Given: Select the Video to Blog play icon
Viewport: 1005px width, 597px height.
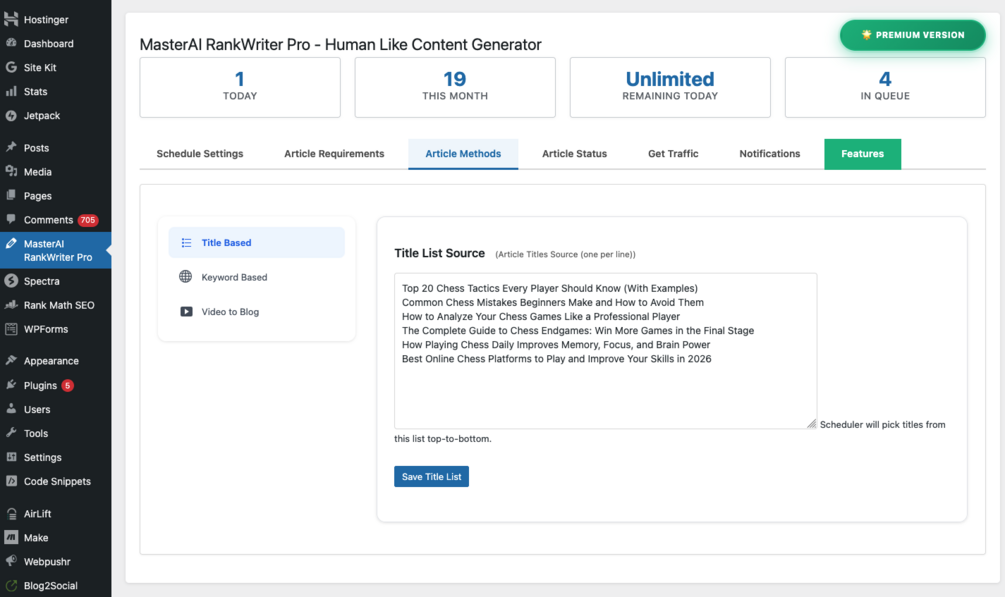Looking at the screenshot, I should [186, 312].
